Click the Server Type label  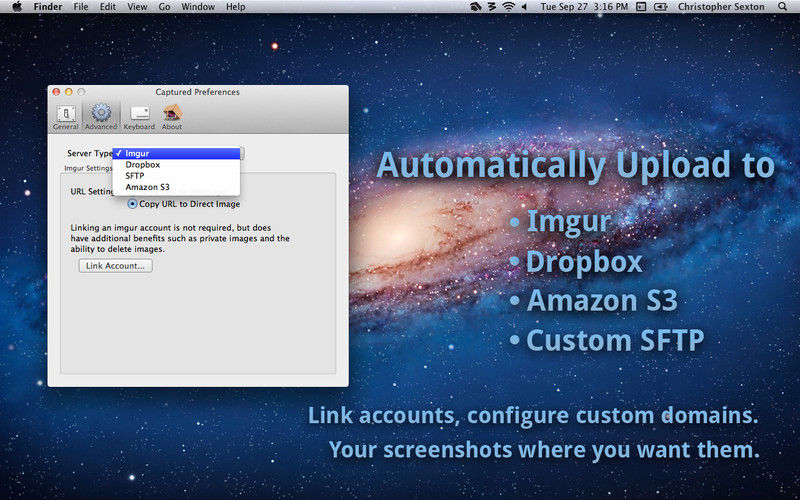click(89, 153)
